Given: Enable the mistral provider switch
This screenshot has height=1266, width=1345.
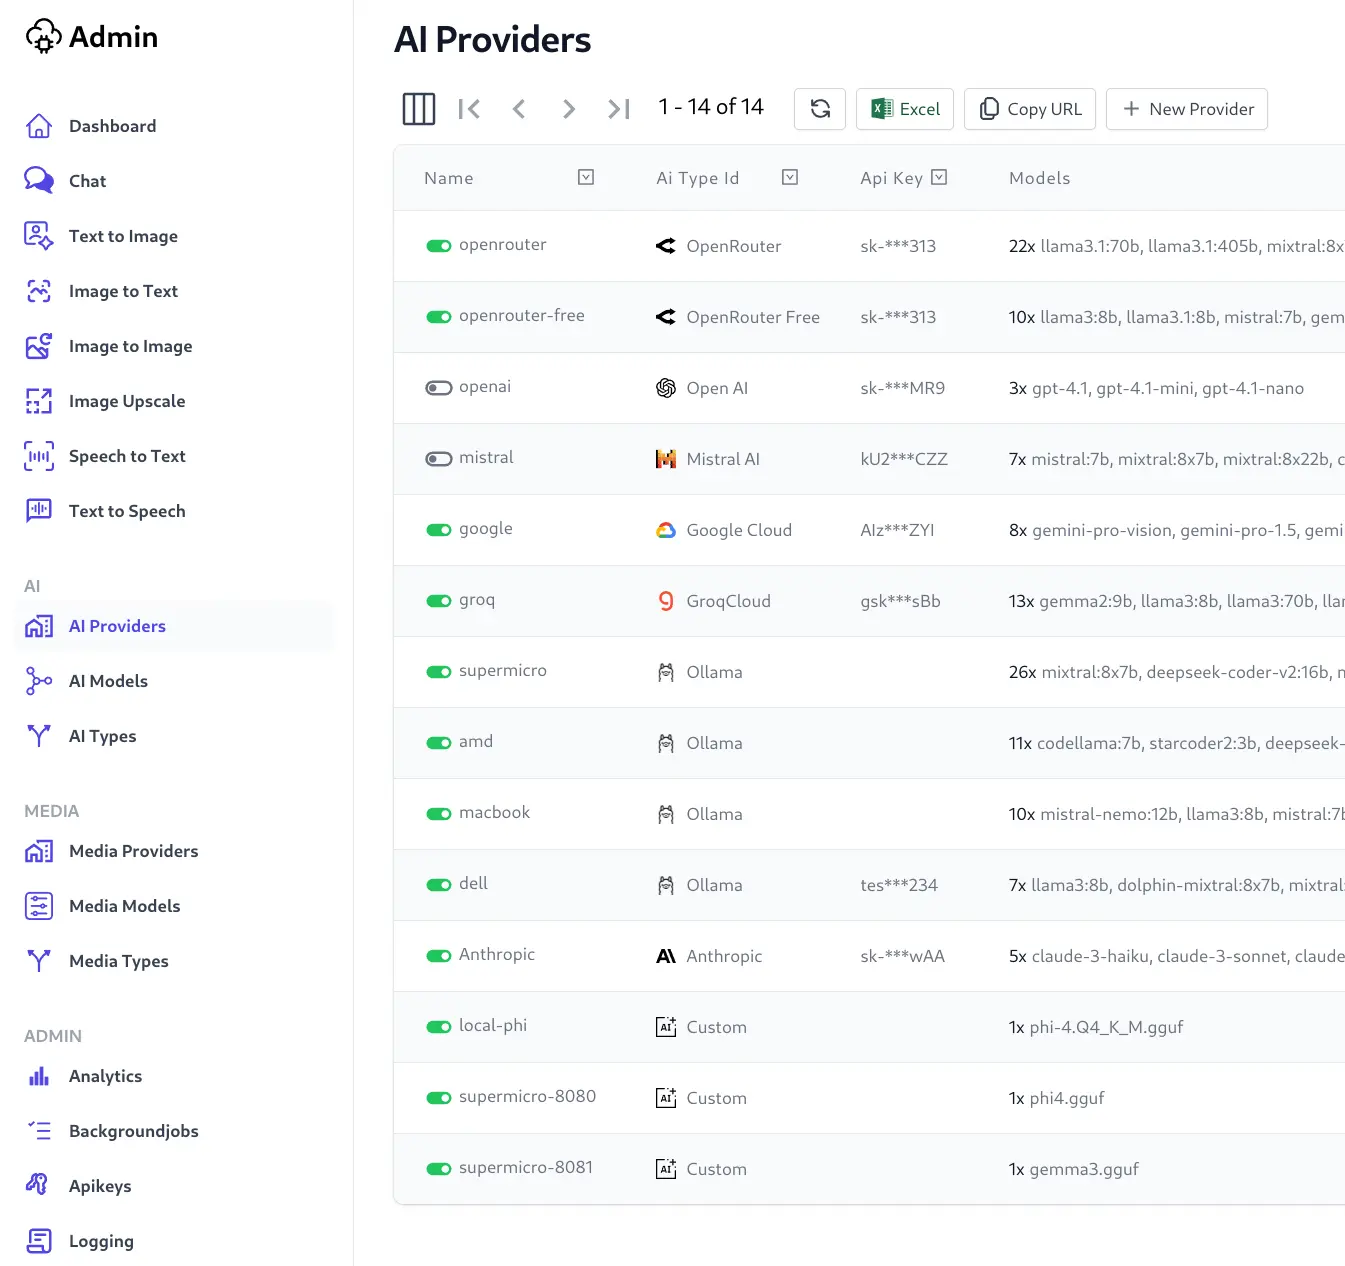Looking at the screenshot, I should (x=439, y=459).
